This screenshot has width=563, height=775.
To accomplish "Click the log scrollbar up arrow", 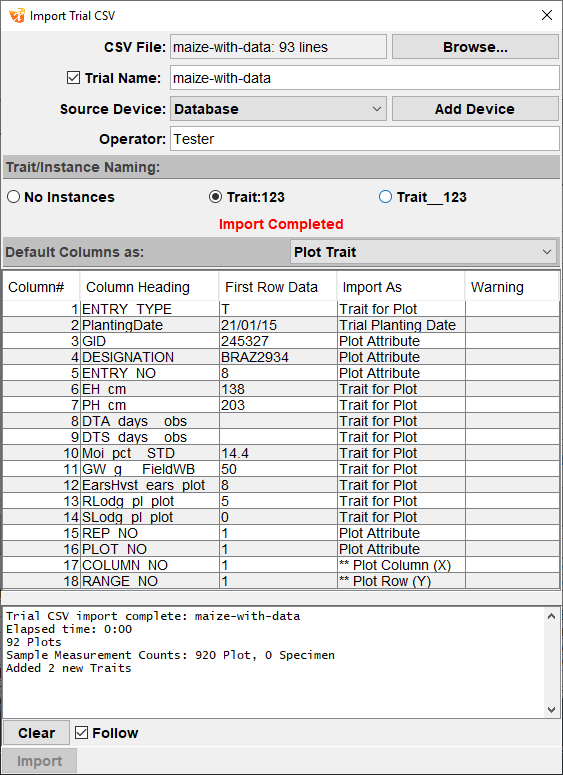I will click(x=552, y=616).
